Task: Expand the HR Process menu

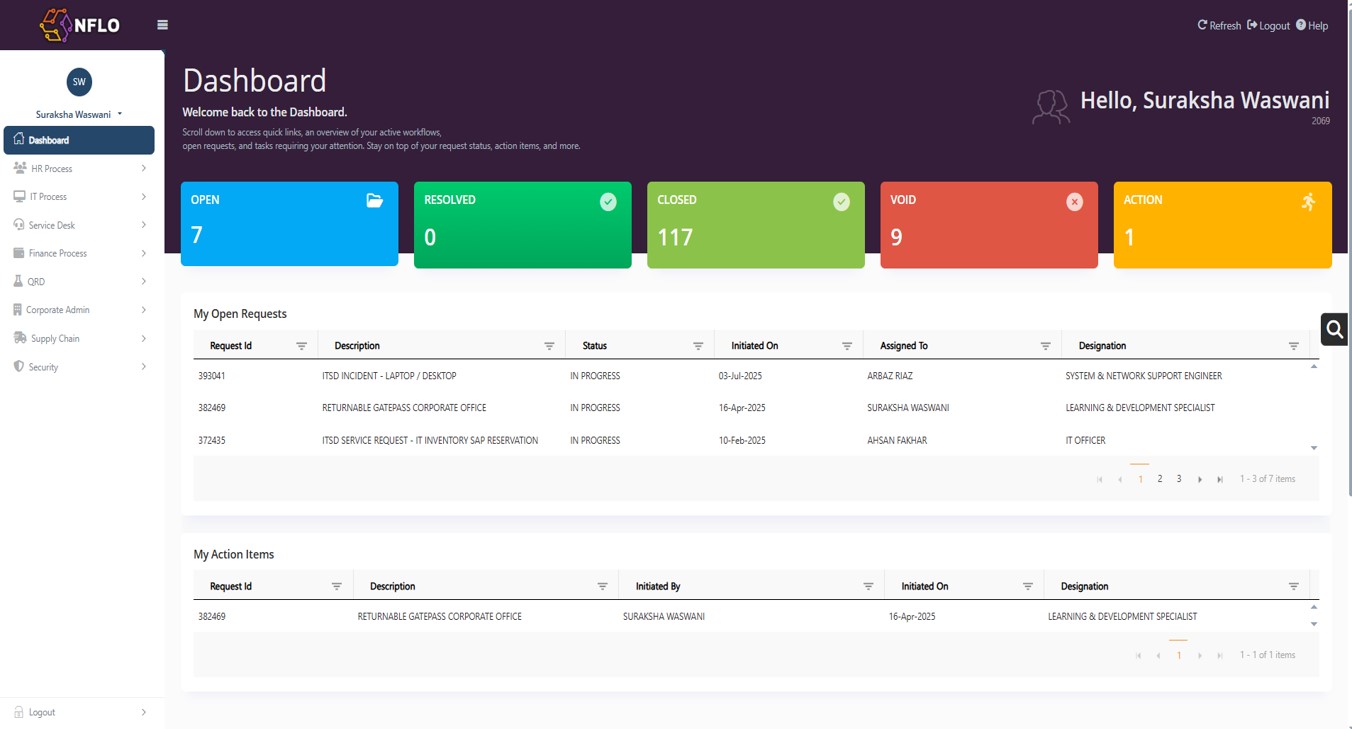Action: pyautogui.click(x=80, y=169)
